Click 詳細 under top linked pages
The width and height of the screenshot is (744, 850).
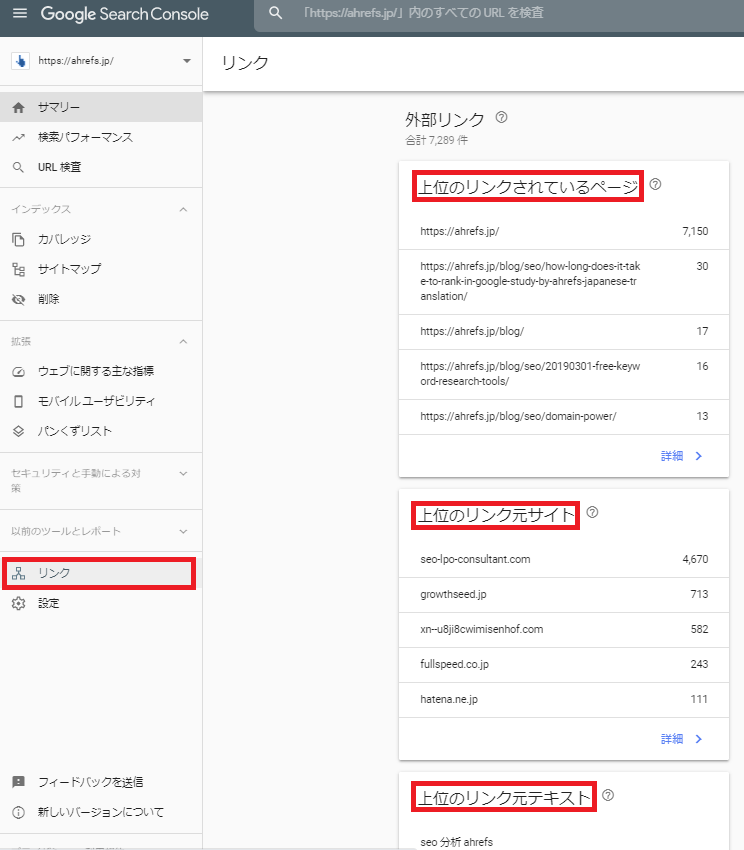pos(671,456)
